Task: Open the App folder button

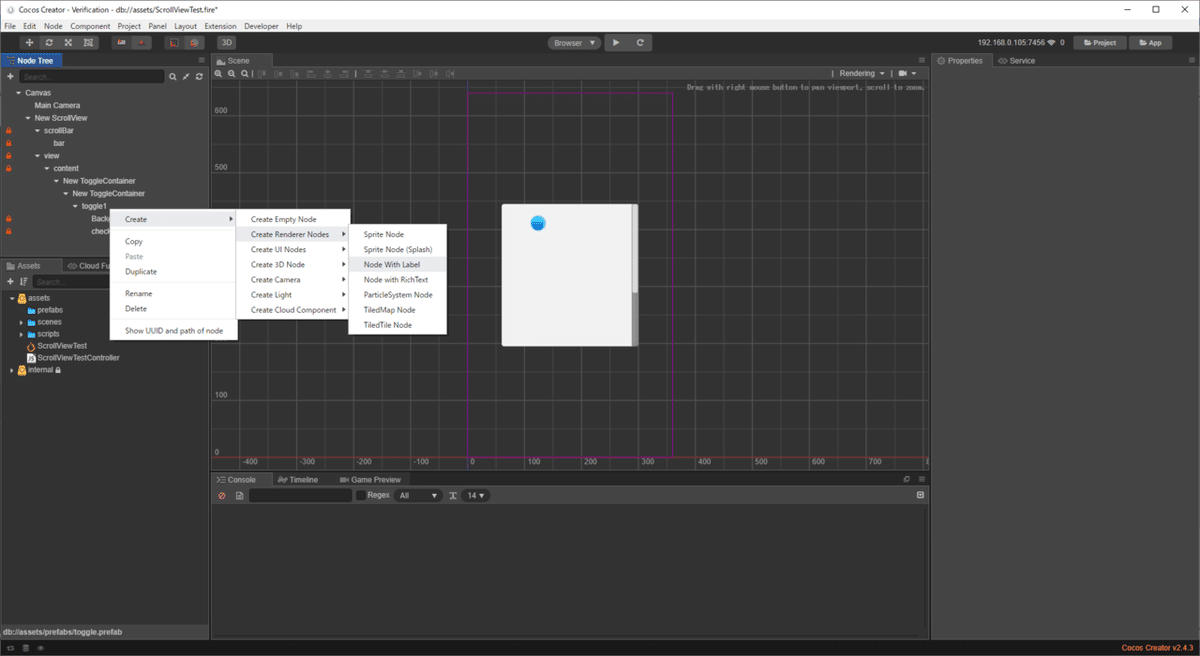Action: click(x=1151, y=43)
